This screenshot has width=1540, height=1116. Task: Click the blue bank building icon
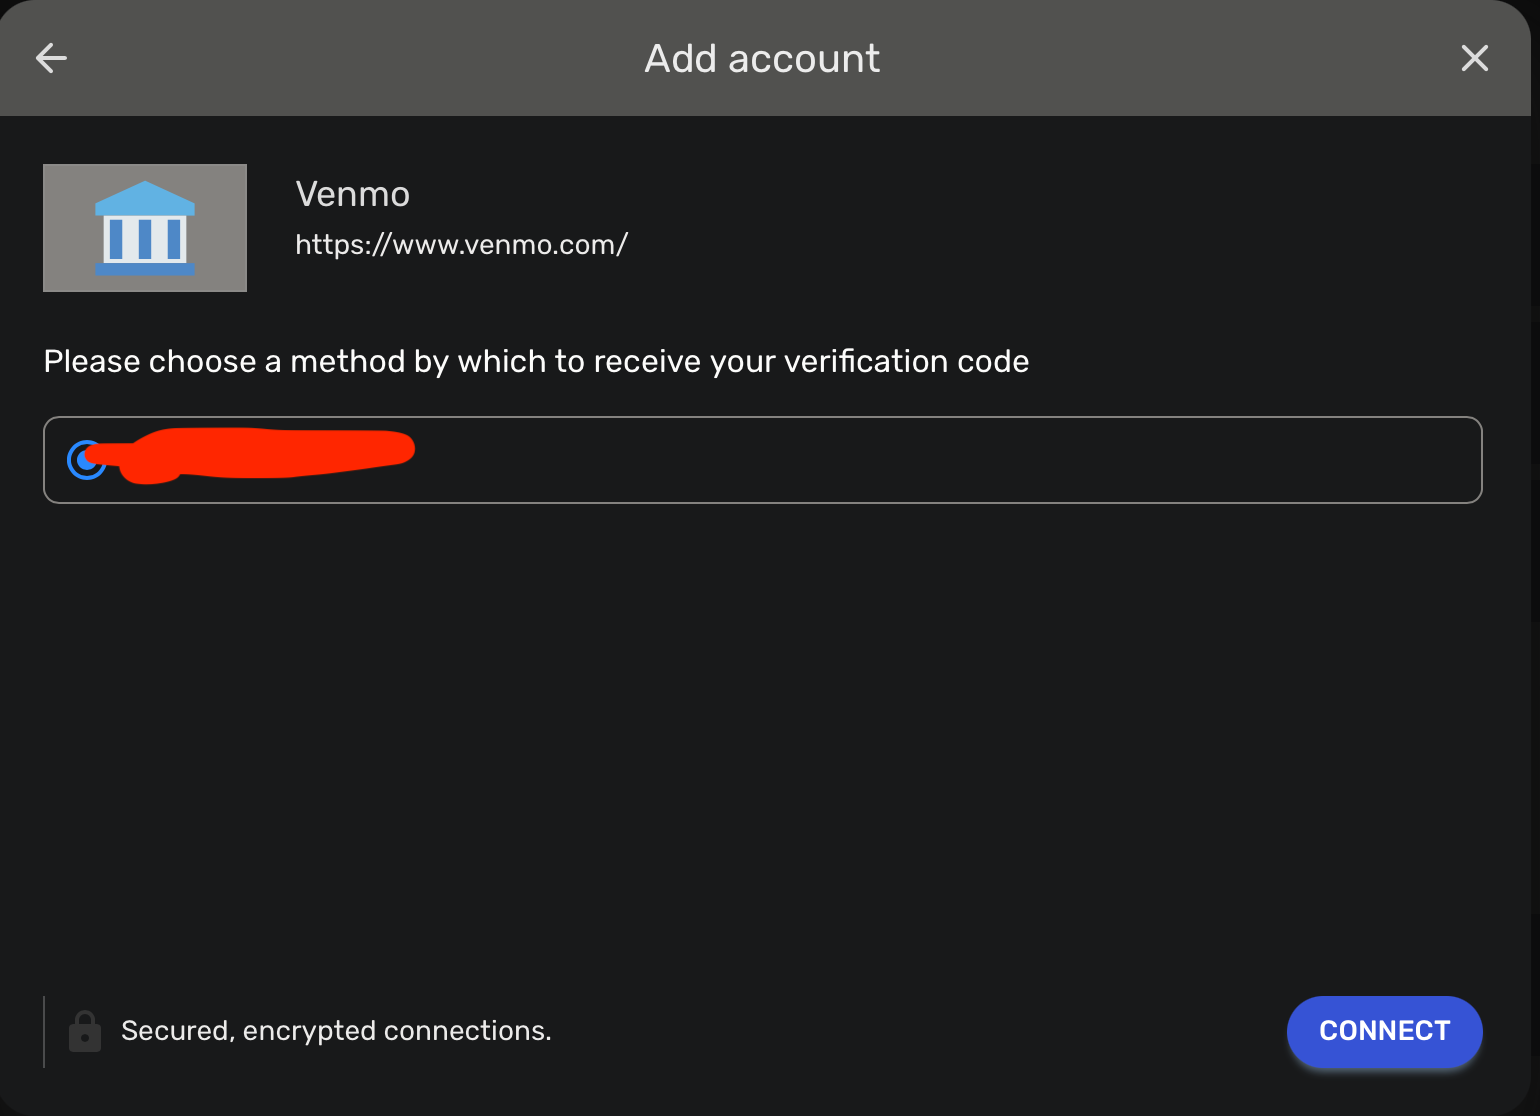[x=145, y=228]
